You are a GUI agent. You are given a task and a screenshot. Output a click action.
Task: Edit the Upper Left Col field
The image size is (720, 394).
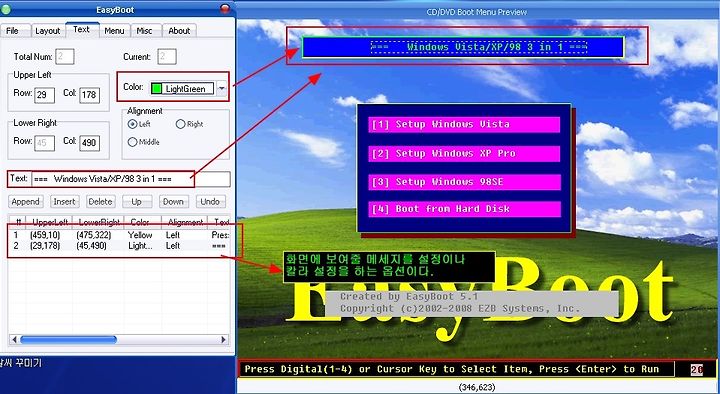click(89, 95)
